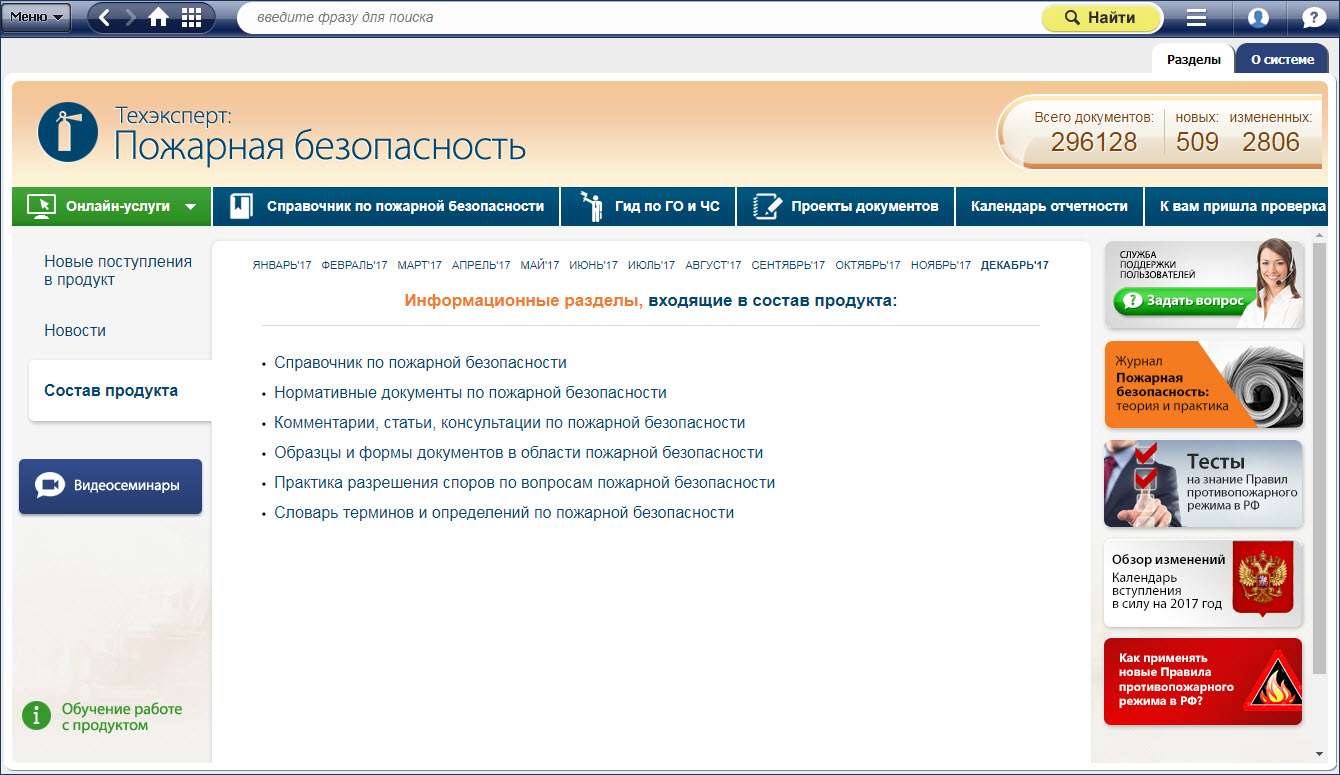
Task: Open Практика разрешения споров link
Action: (x=525, y=483)
